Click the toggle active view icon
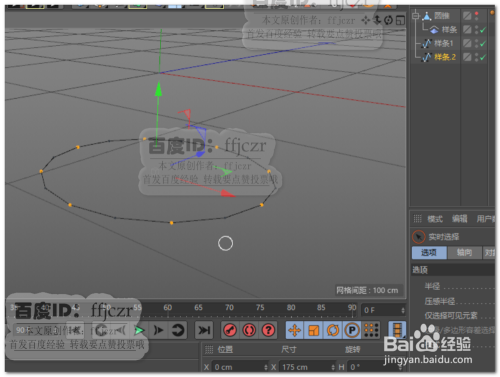Image resolution: width=500 pixels, height=377 pixels. [x=400, y=21]
